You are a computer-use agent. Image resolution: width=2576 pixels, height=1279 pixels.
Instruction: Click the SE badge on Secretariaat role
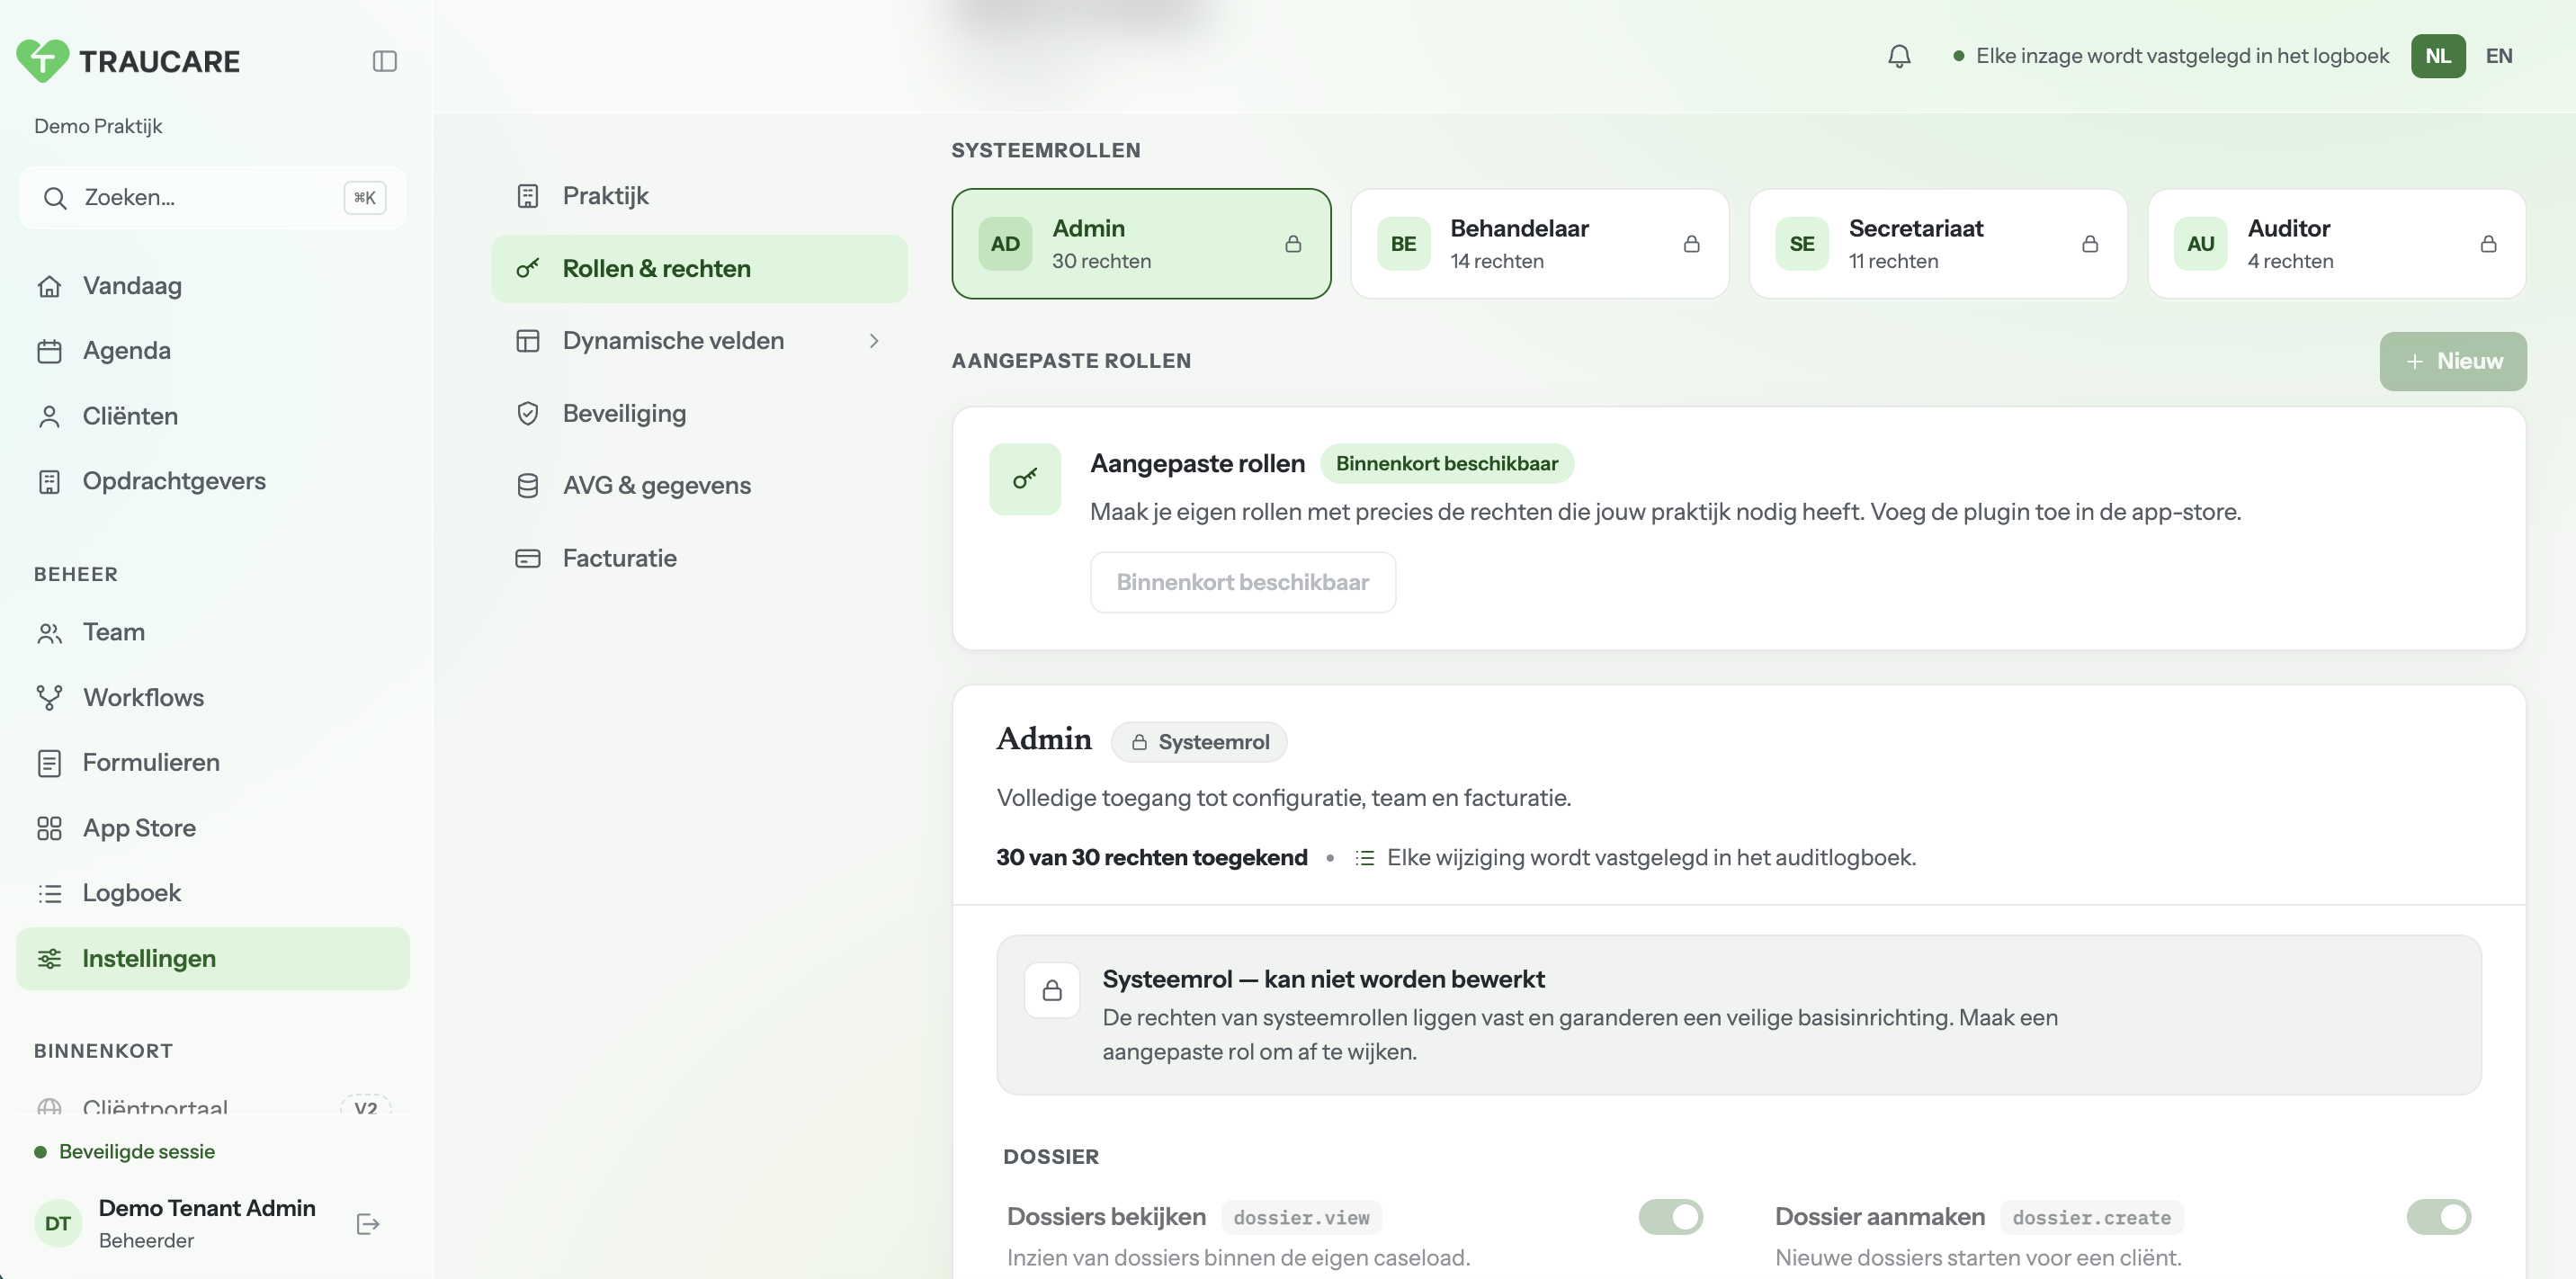[x=1802, y=244]
